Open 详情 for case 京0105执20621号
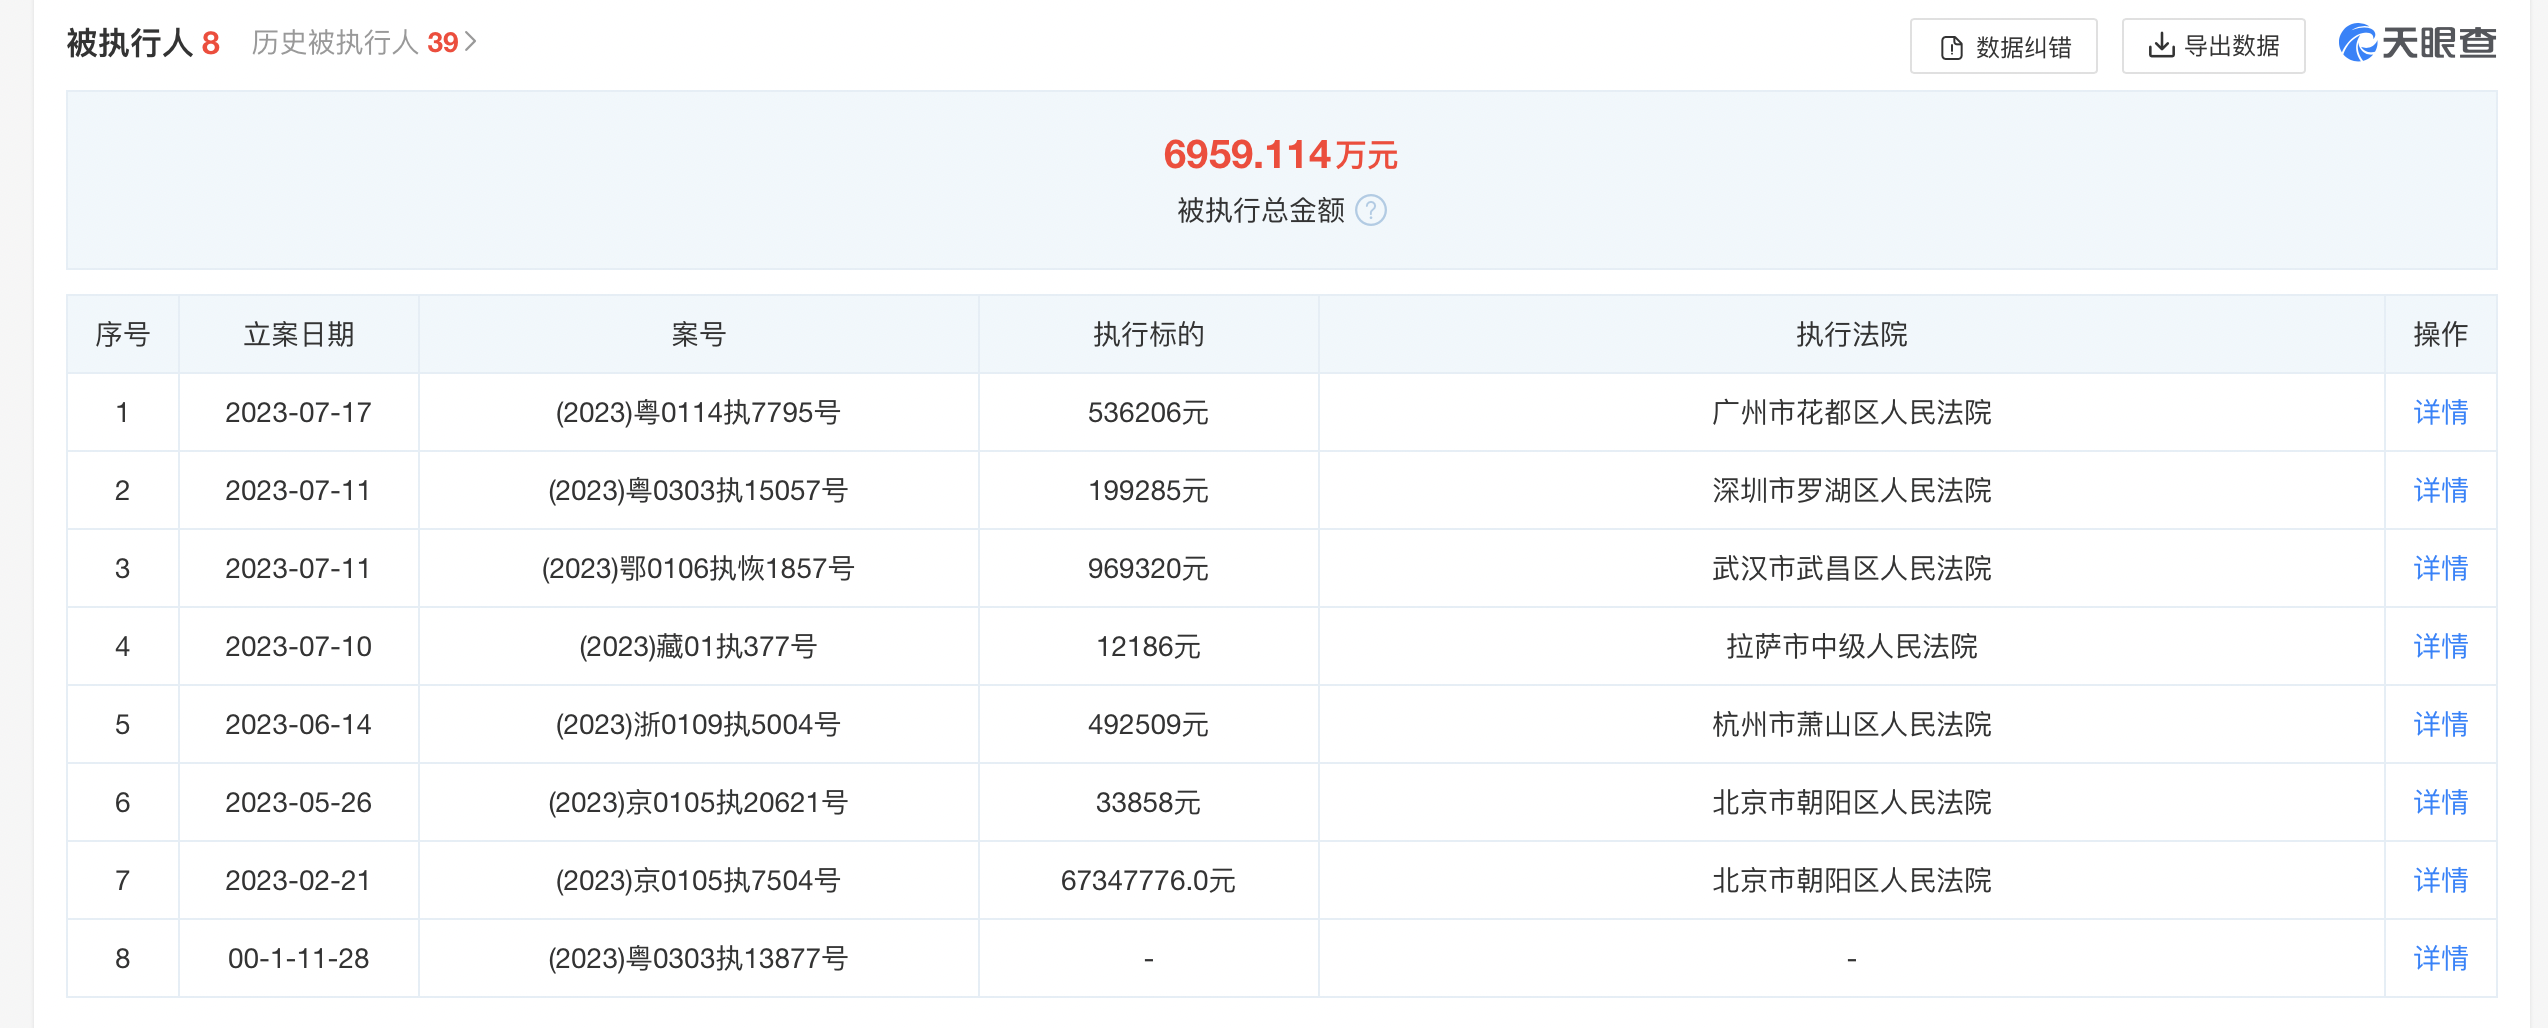 point(2440,802)
